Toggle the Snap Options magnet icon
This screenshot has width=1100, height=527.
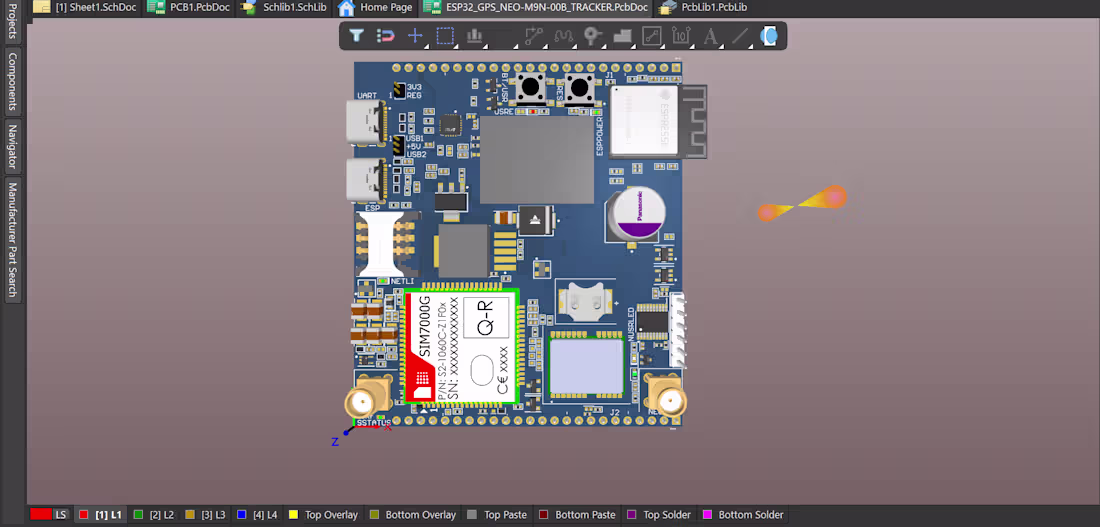point(385,35)
